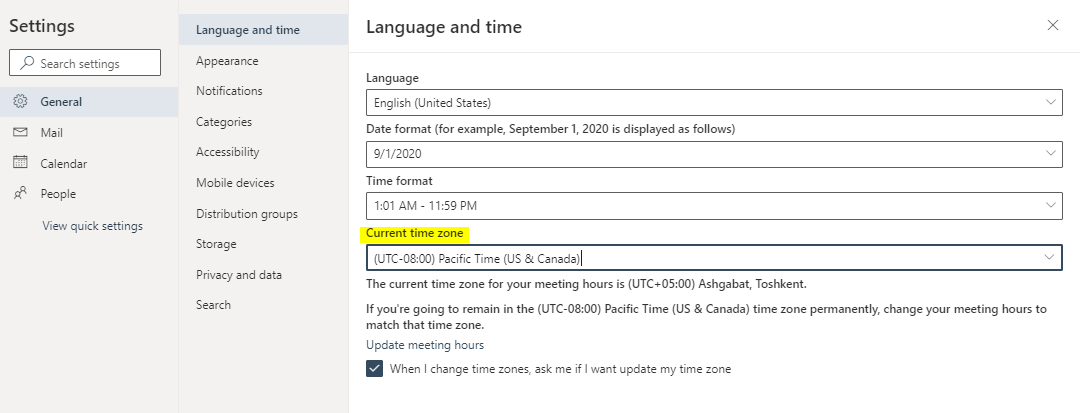Open the Date format dropdown
The image size is (1080, 413).
(714, 153)
